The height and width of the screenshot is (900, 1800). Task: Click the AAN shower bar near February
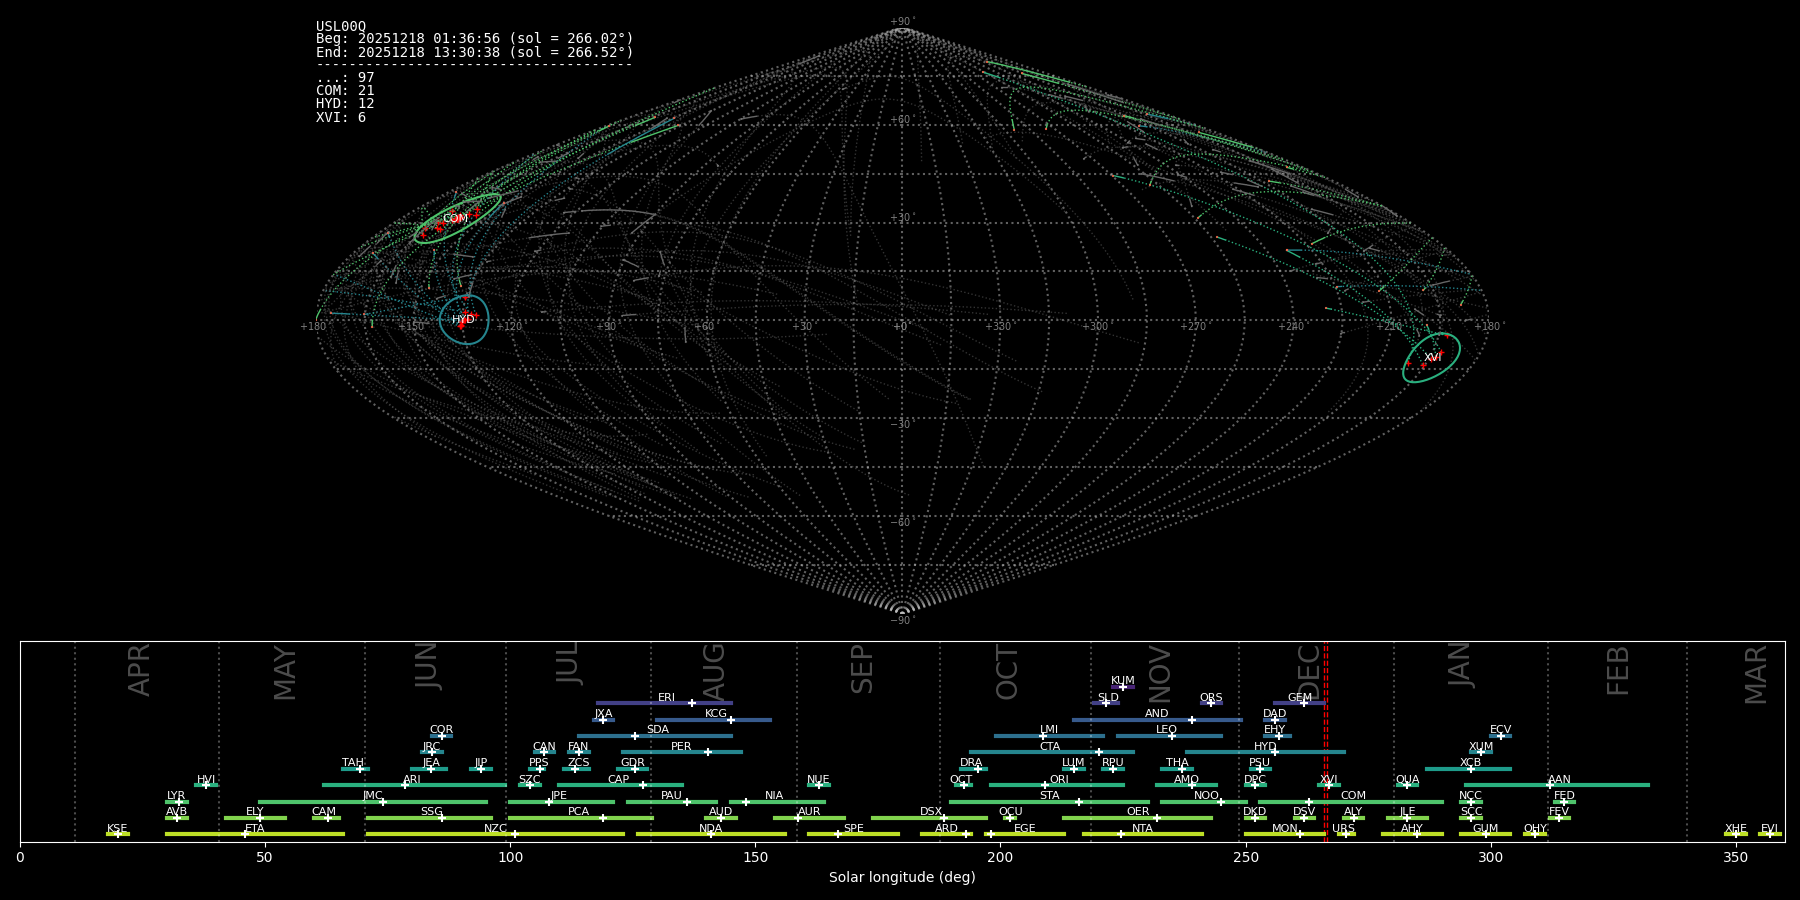point(1557,785)
